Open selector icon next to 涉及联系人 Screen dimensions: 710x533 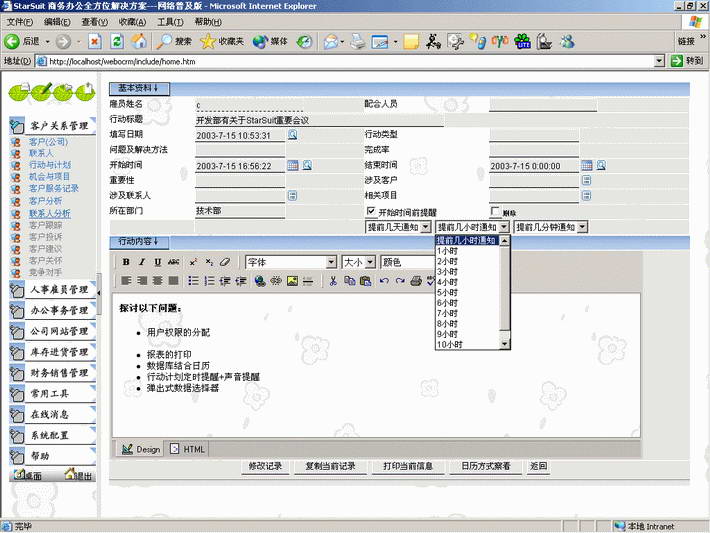[293, 196]
